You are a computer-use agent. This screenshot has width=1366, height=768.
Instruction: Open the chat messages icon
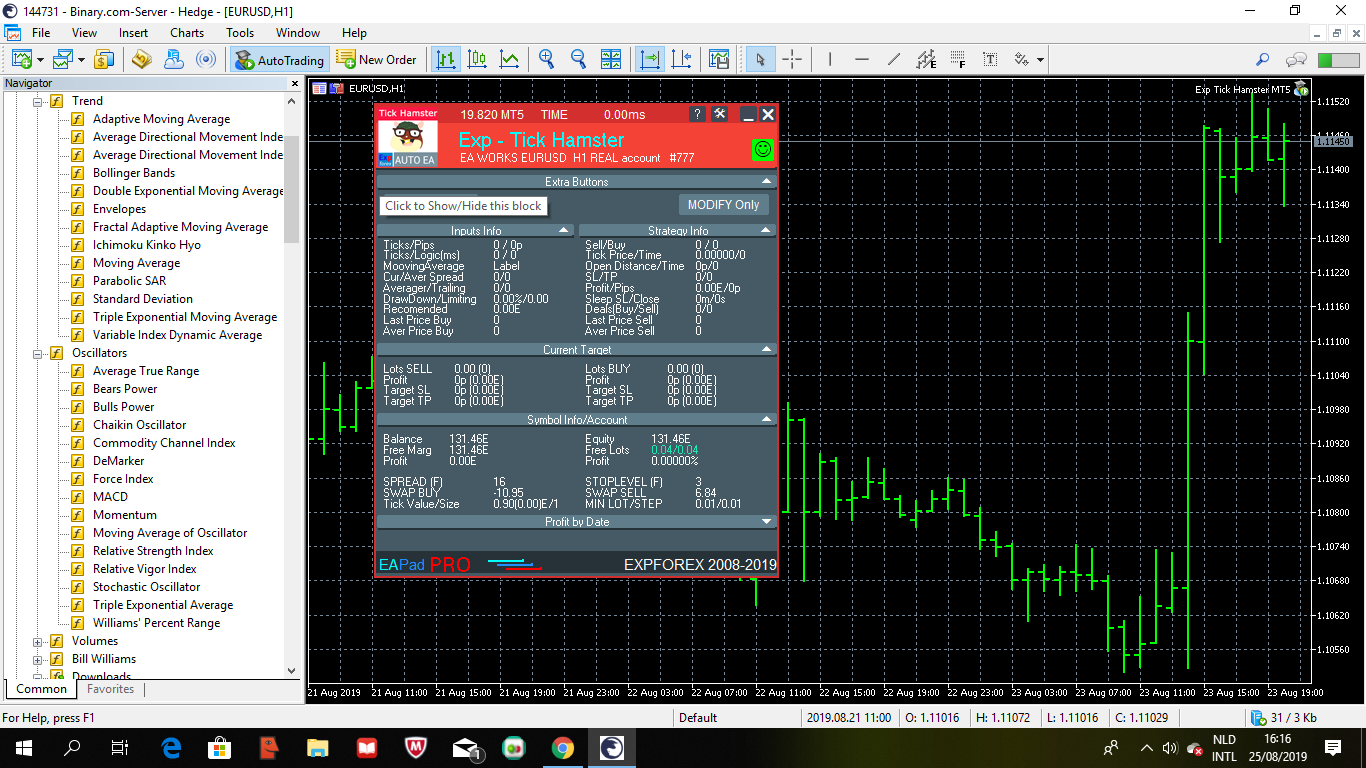click(1297, 60)
